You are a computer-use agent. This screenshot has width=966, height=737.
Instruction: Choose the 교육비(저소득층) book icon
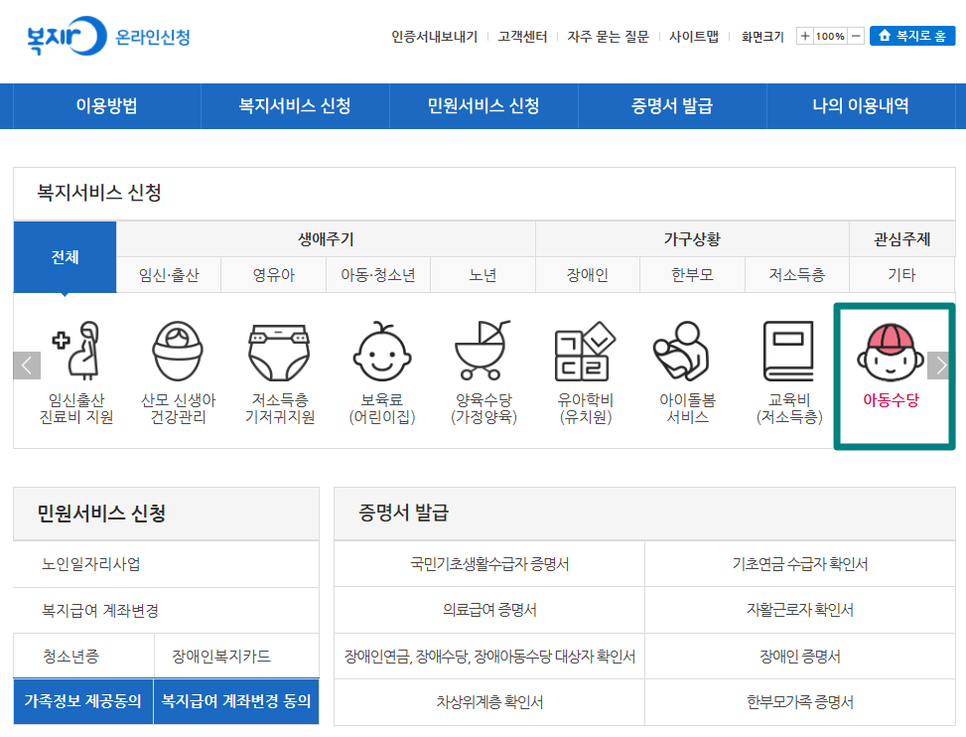pyautogui.click(x=789, y=372)
